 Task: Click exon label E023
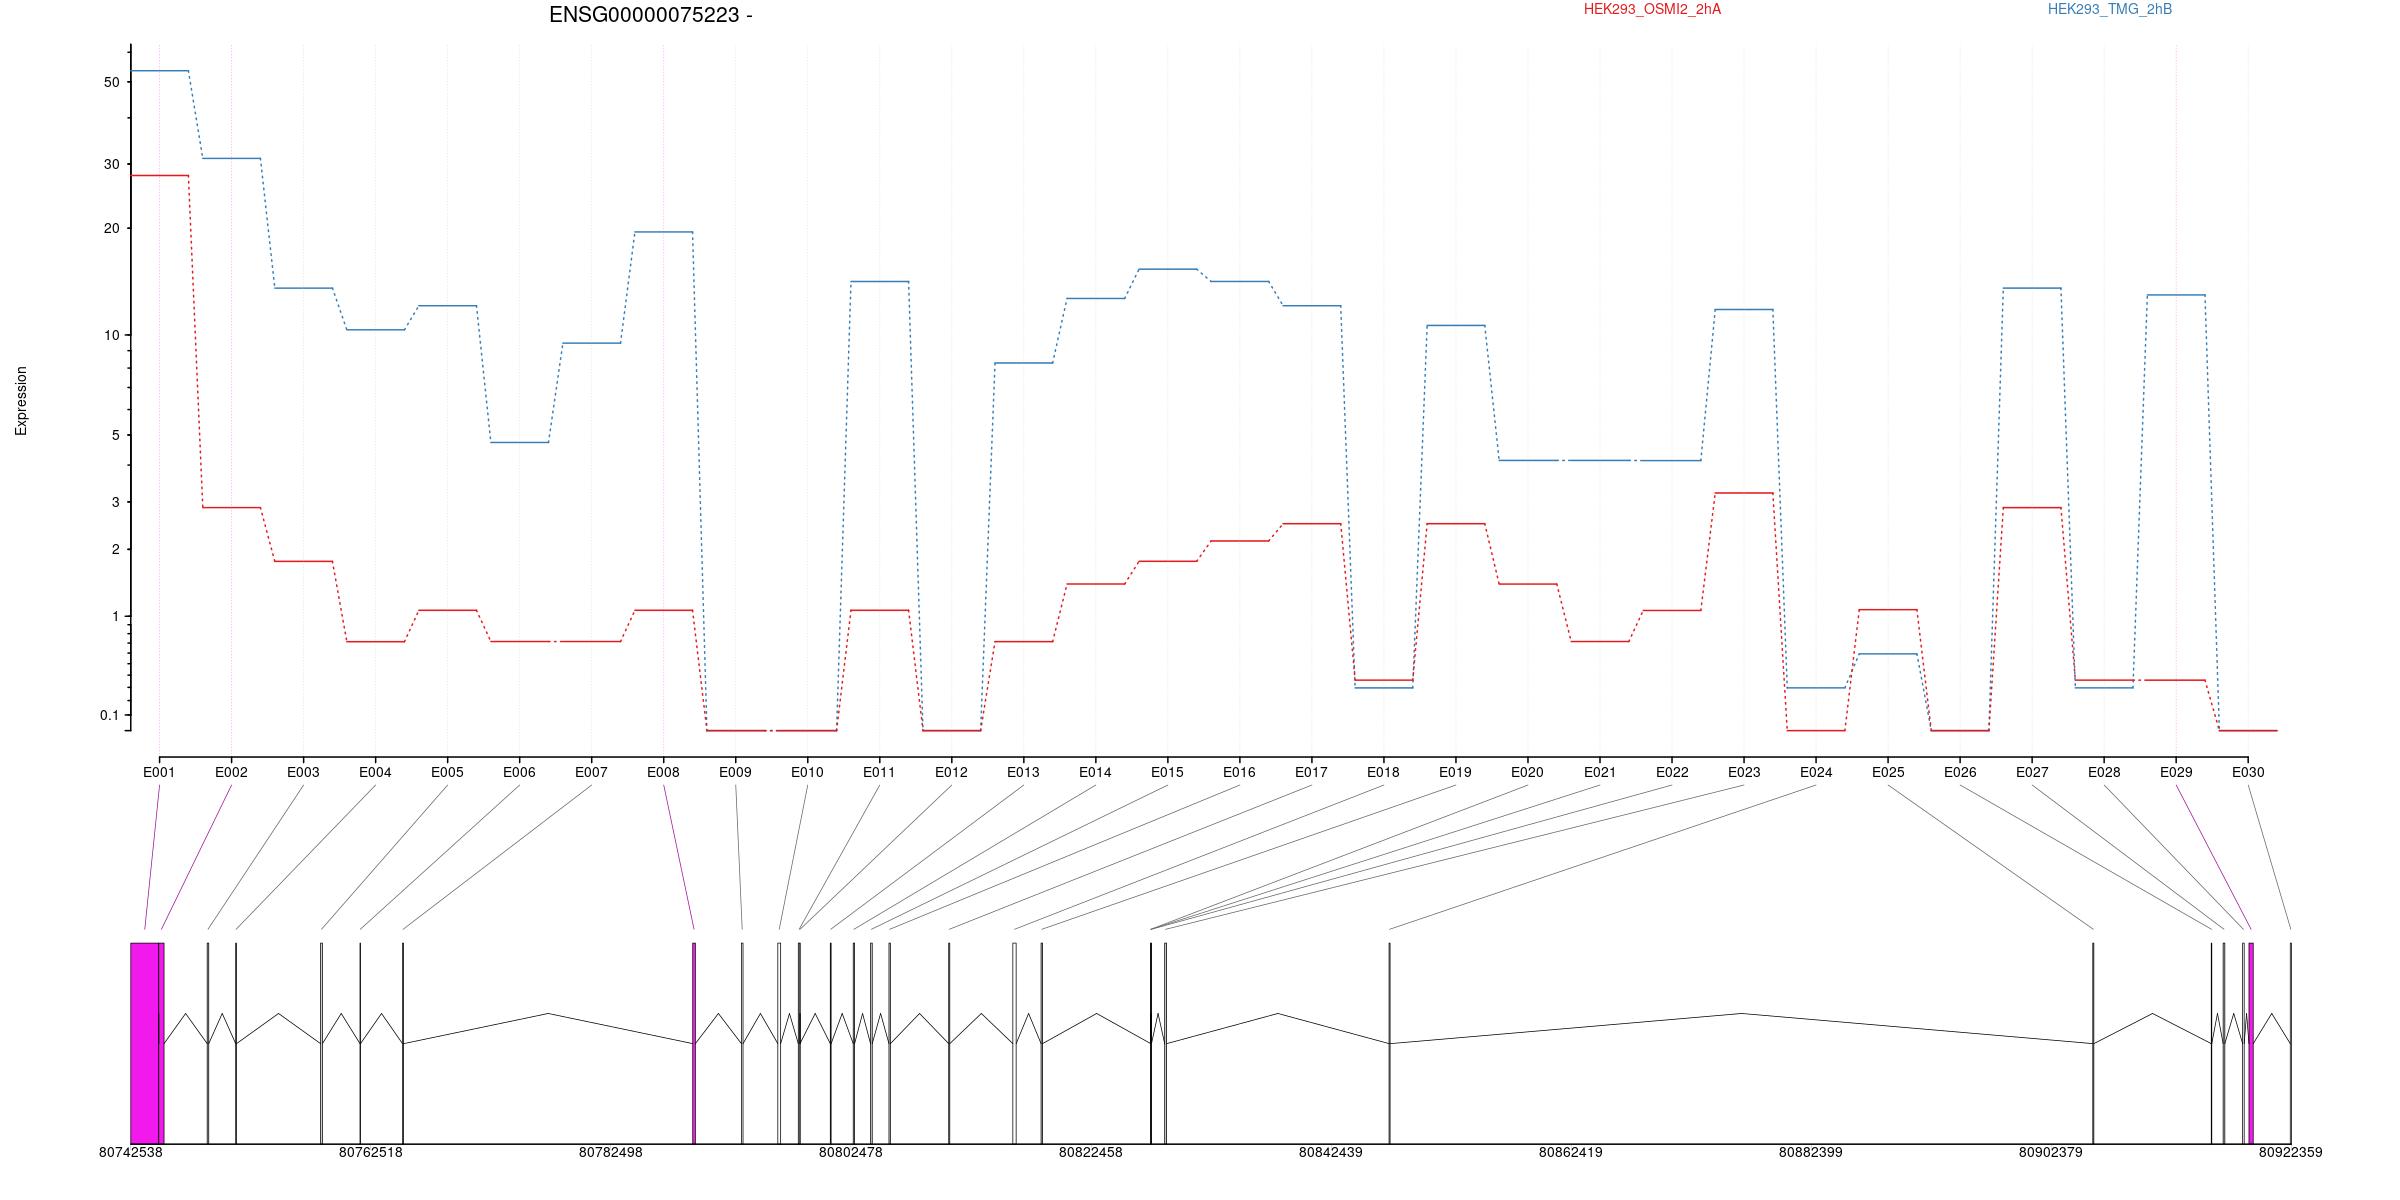1744,772
